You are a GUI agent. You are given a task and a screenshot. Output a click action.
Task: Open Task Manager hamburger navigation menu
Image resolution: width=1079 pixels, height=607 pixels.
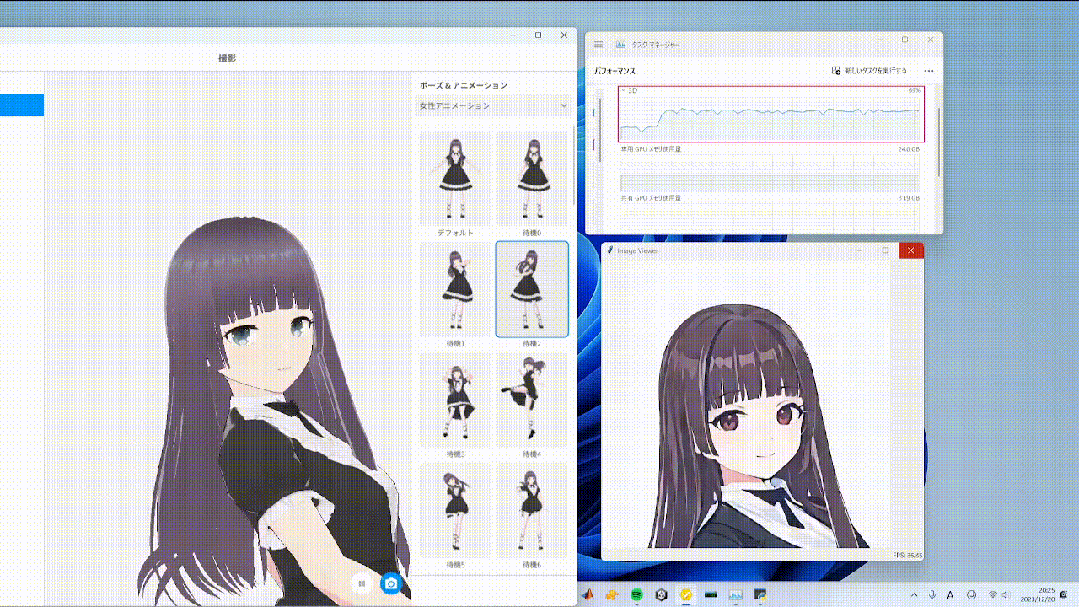(599, 45)
